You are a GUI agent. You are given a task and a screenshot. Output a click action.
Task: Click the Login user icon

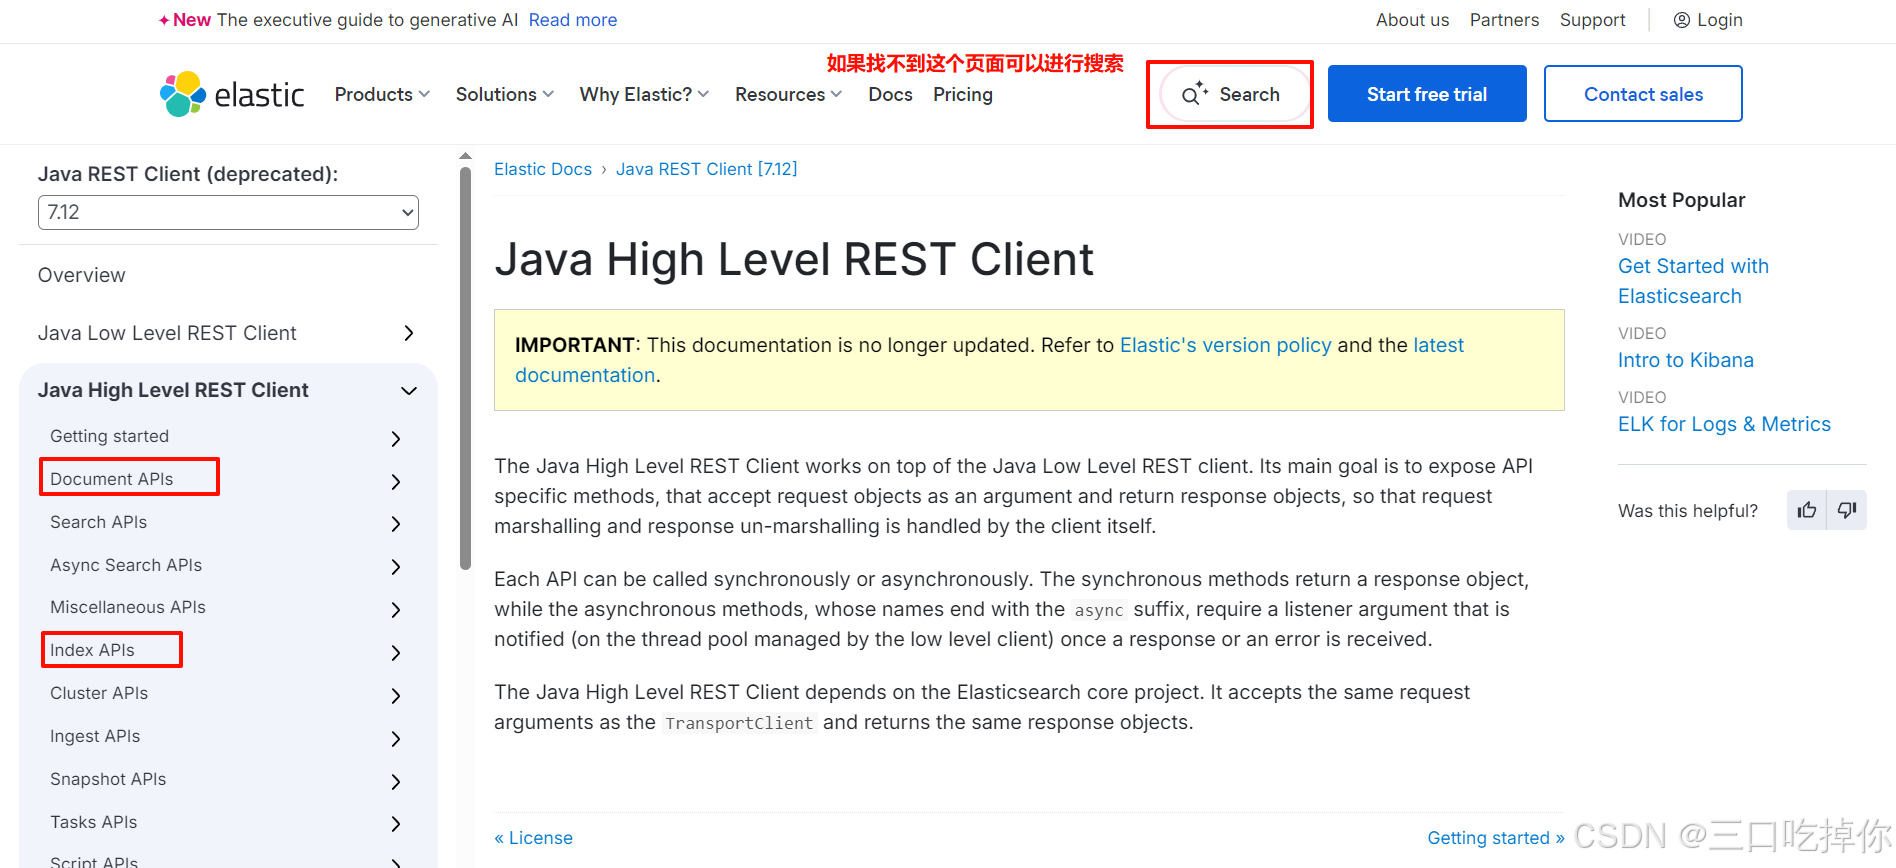[1682, 20]
